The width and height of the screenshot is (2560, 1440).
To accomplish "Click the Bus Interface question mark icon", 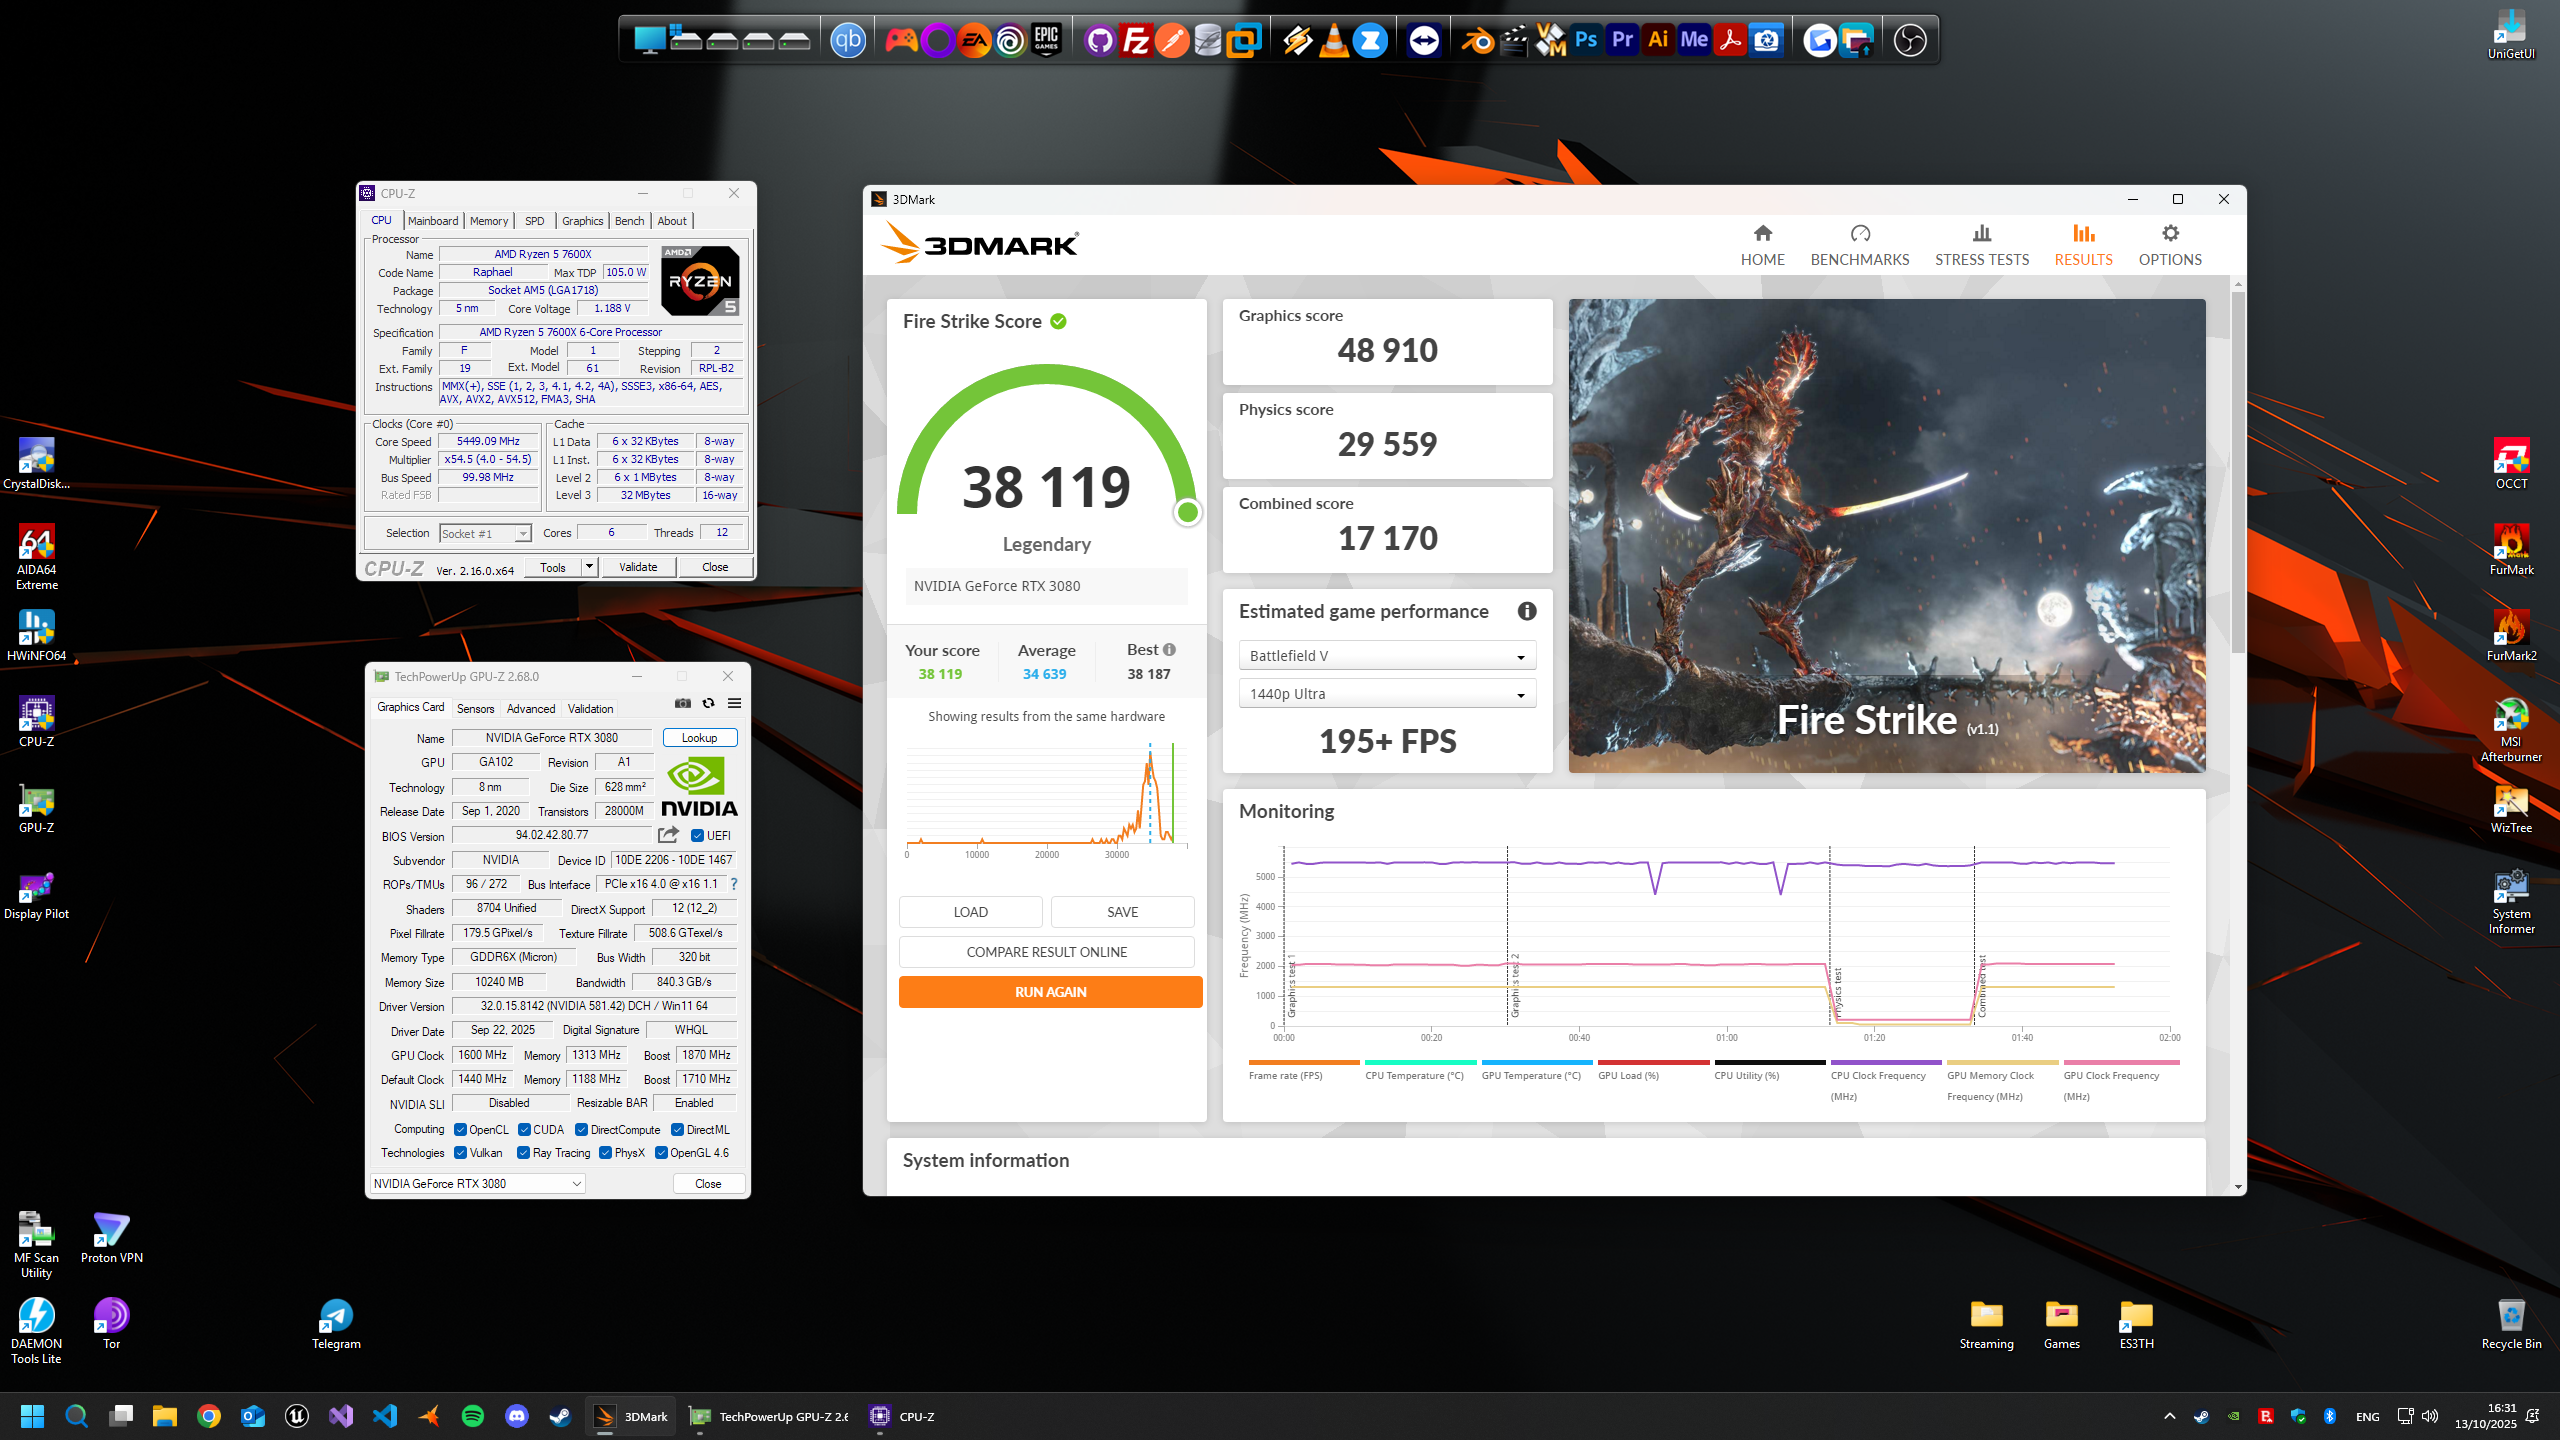I will [734, 884].
